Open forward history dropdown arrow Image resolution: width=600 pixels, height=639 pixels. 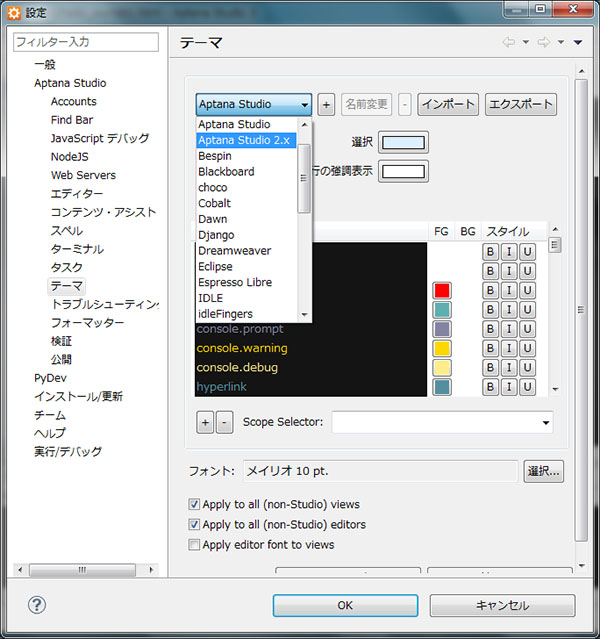pyautogui.click(x=561, y=42)
